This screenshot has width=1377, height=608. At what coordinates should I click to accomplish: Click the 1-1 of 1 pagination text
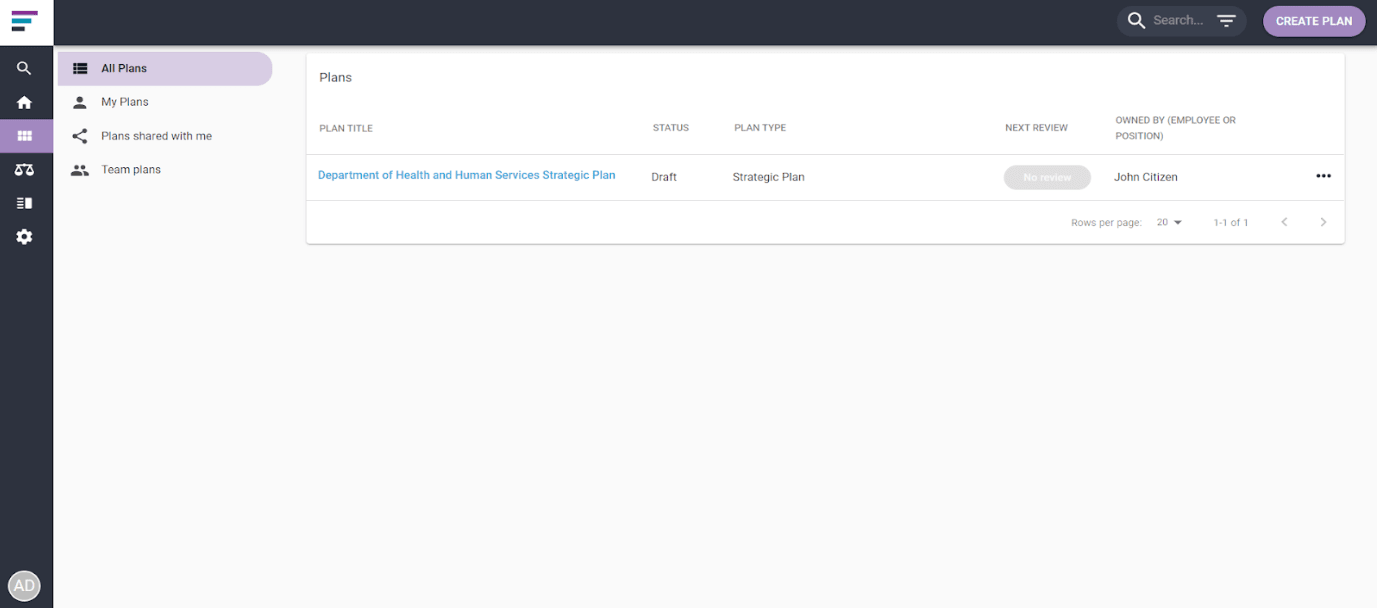(1231, 222)
